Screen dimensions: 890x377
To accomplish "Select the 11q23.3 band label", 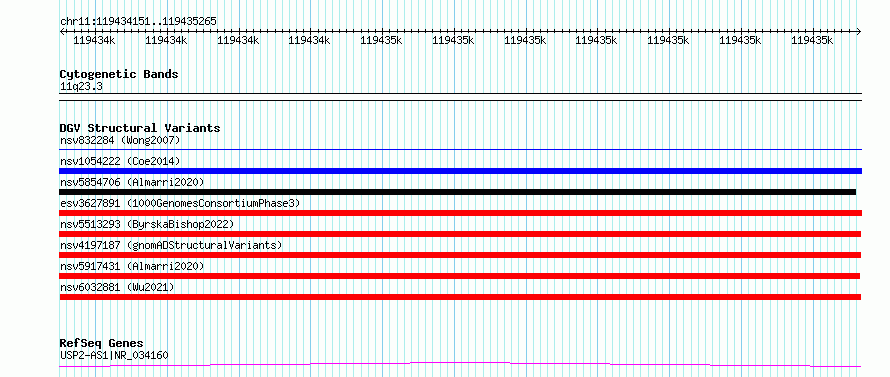I will (x=81, y=87).
